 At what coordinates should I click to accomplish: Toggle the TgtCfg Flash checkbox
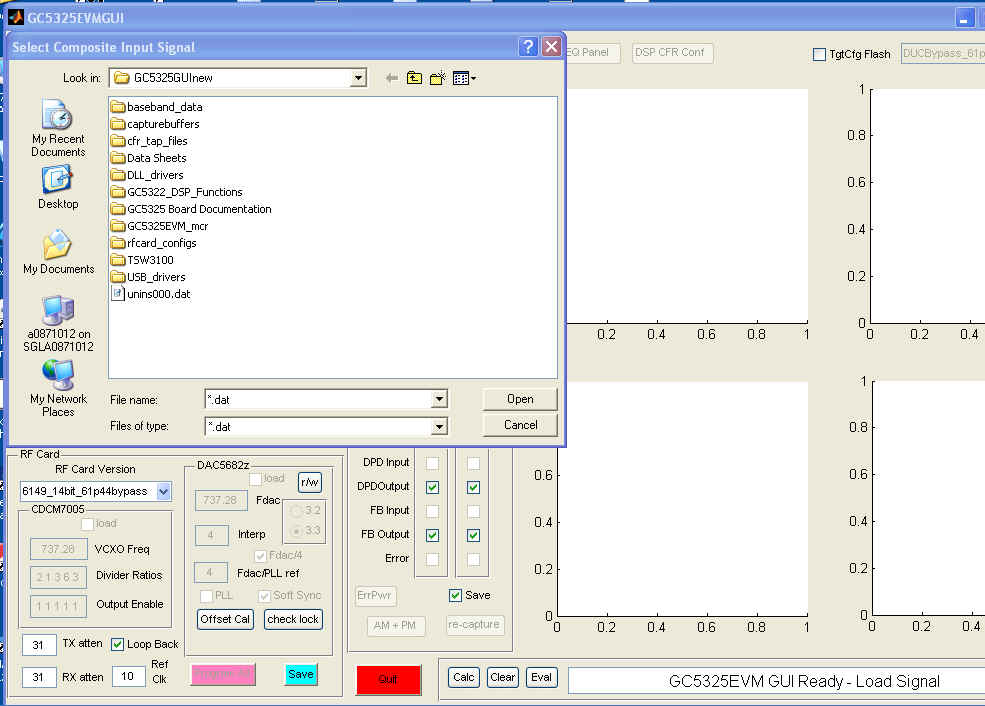tap(819, 55)
